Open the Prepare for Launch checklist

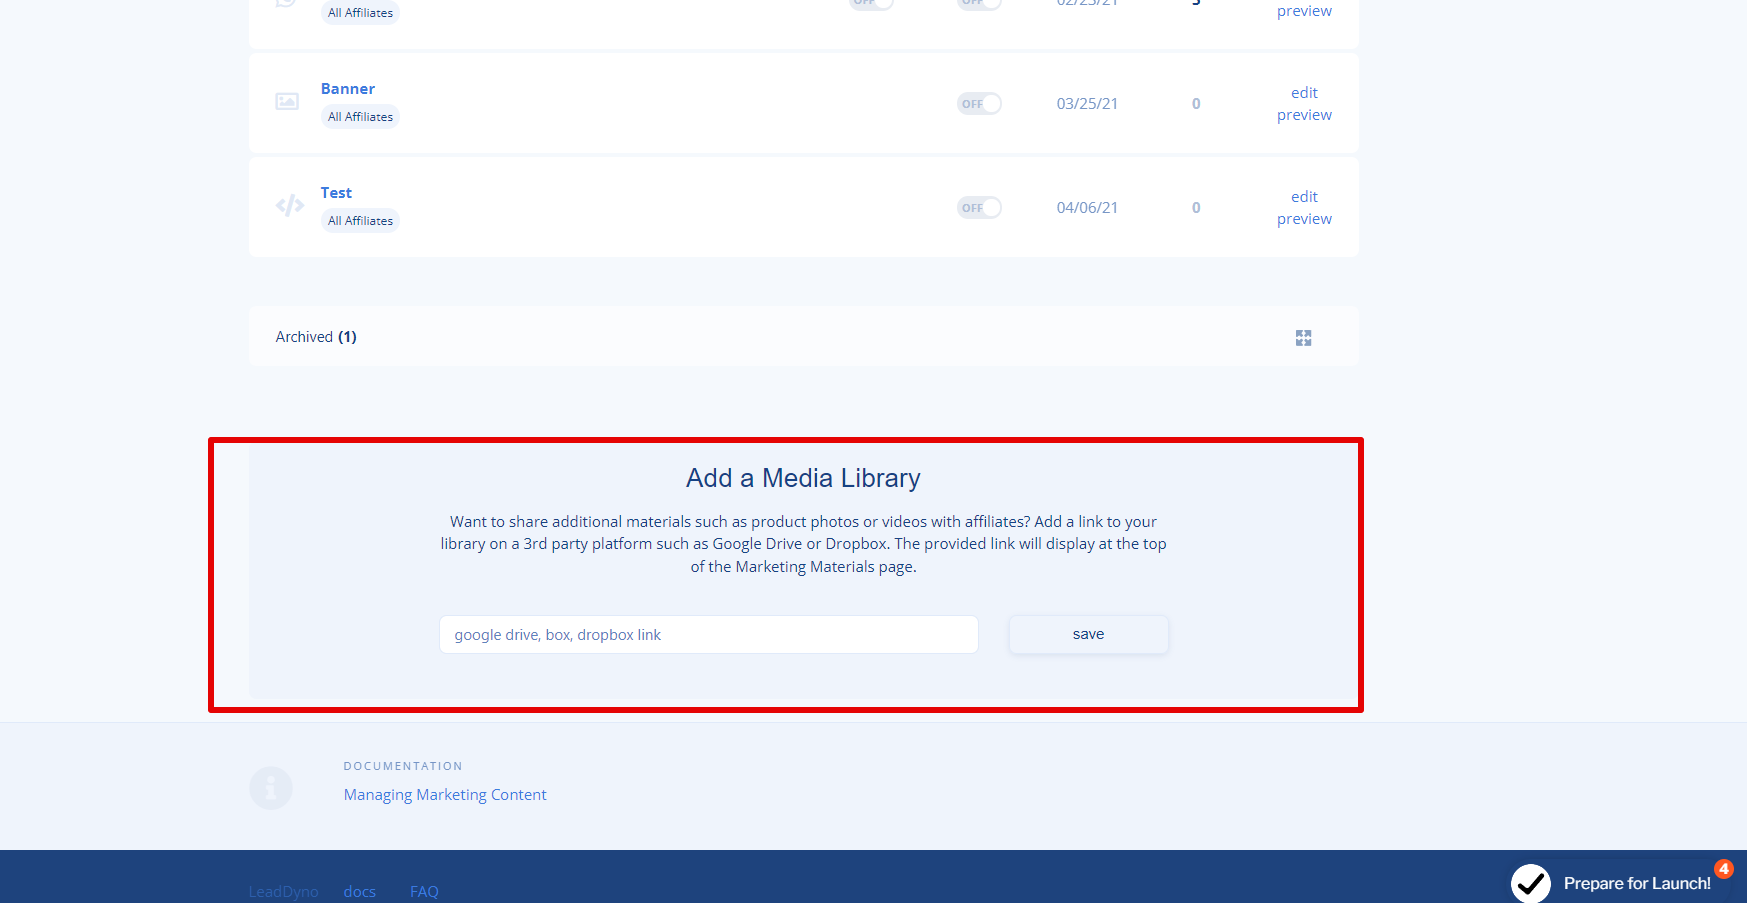[x=1637, y=884]
